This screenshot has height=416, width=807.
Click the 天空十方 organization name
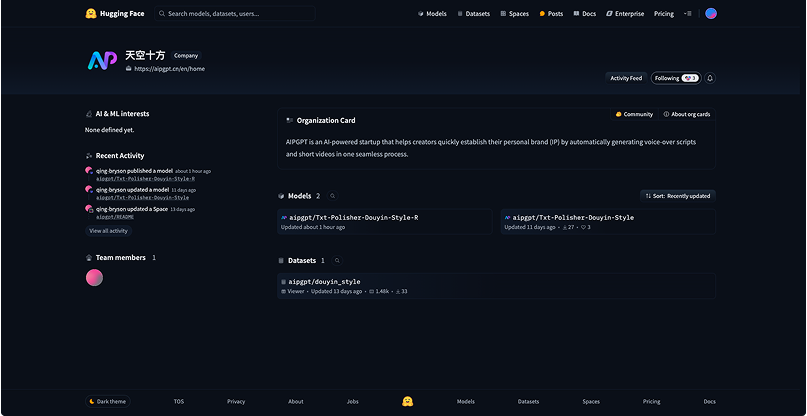click(x=145, y=56)
